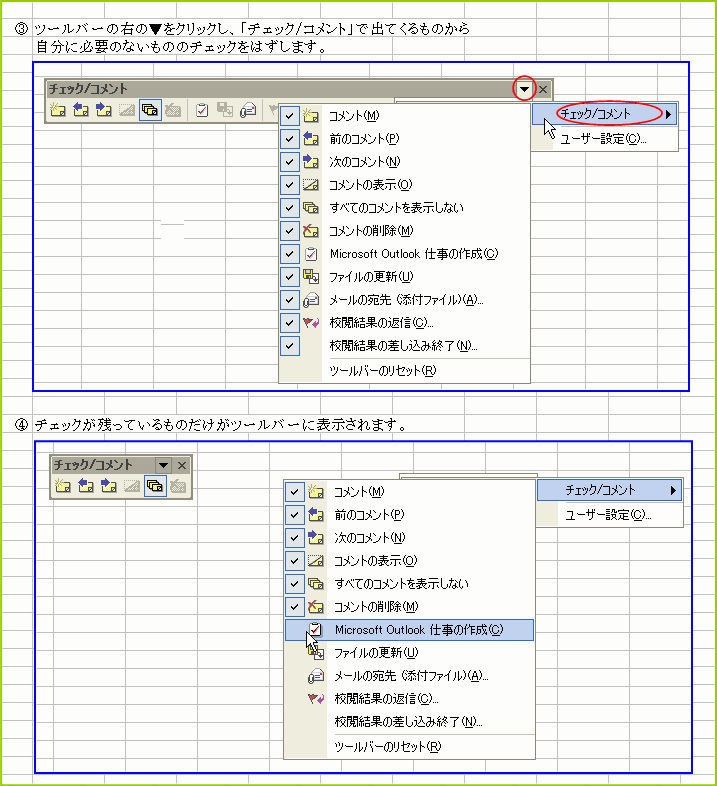Uncheck 次のコメント(N) checkbox in step ④ menu
This screenshot has width=717, height=786.
click(x=295, y=538)
